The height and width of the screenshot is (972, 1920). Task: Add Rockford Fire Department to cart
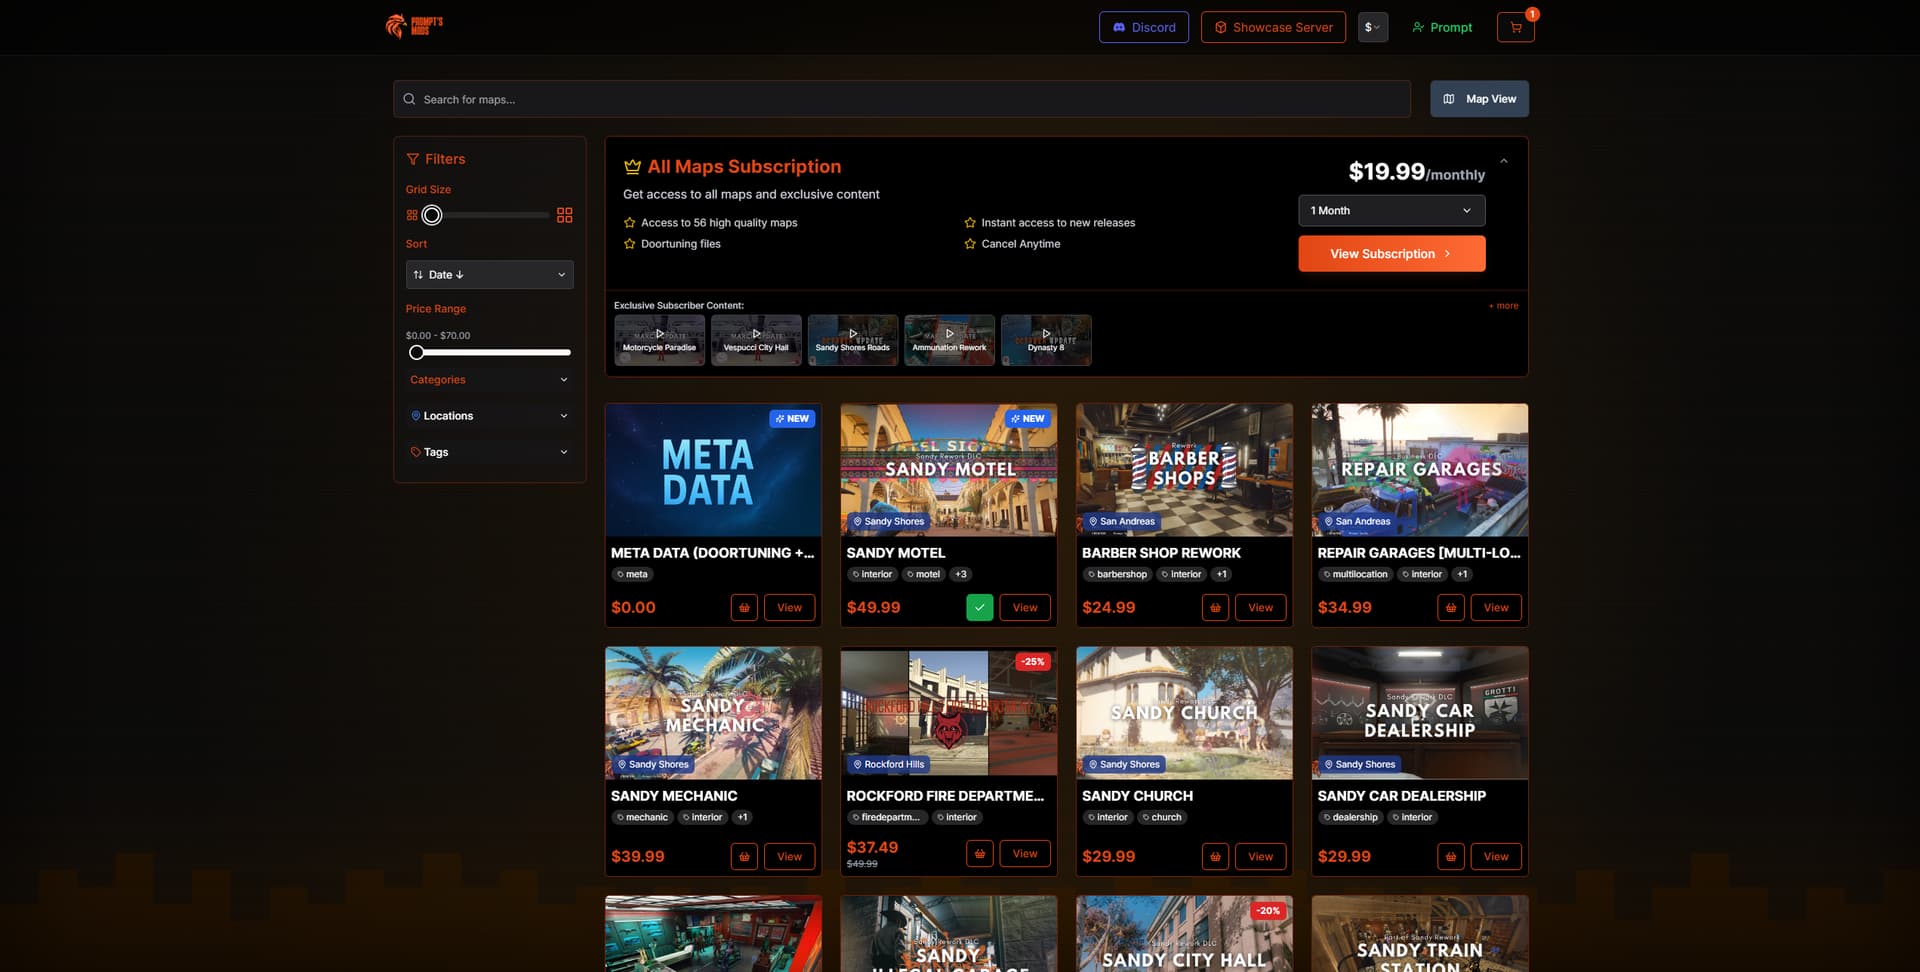point(979,853)
